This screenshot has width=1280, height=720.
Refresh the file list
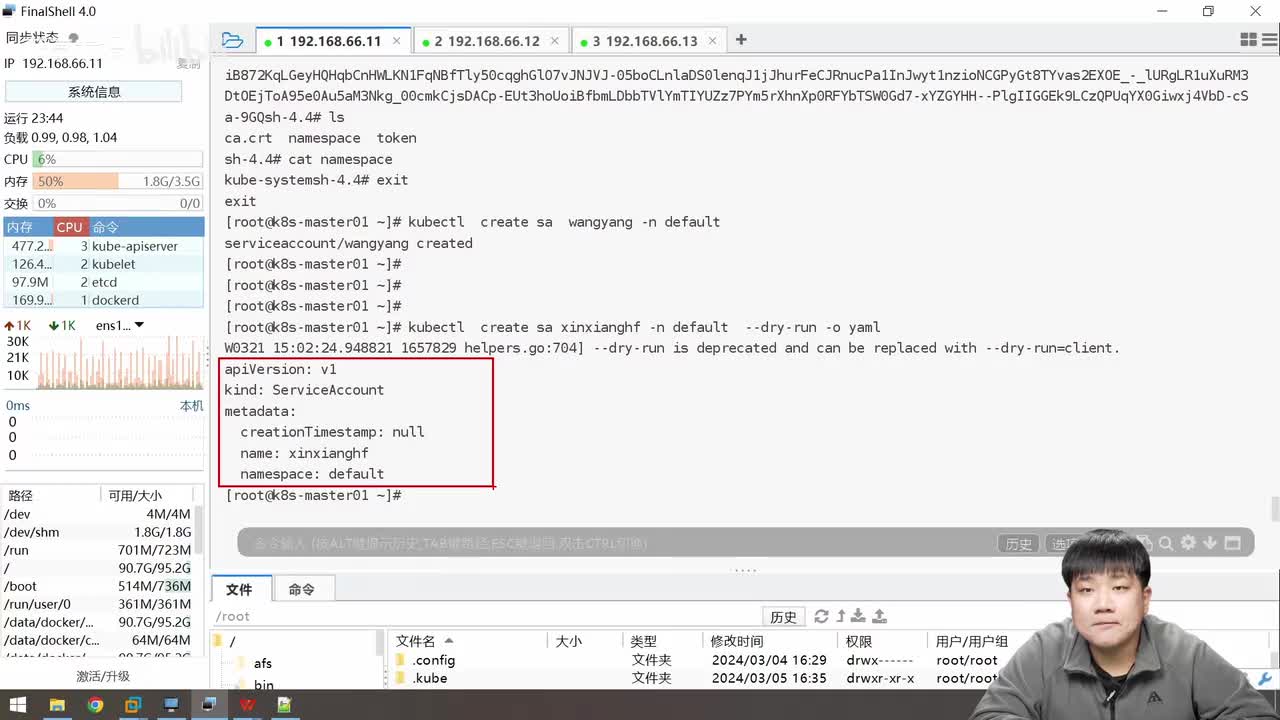pyautogui.click(x=822, y=616)
